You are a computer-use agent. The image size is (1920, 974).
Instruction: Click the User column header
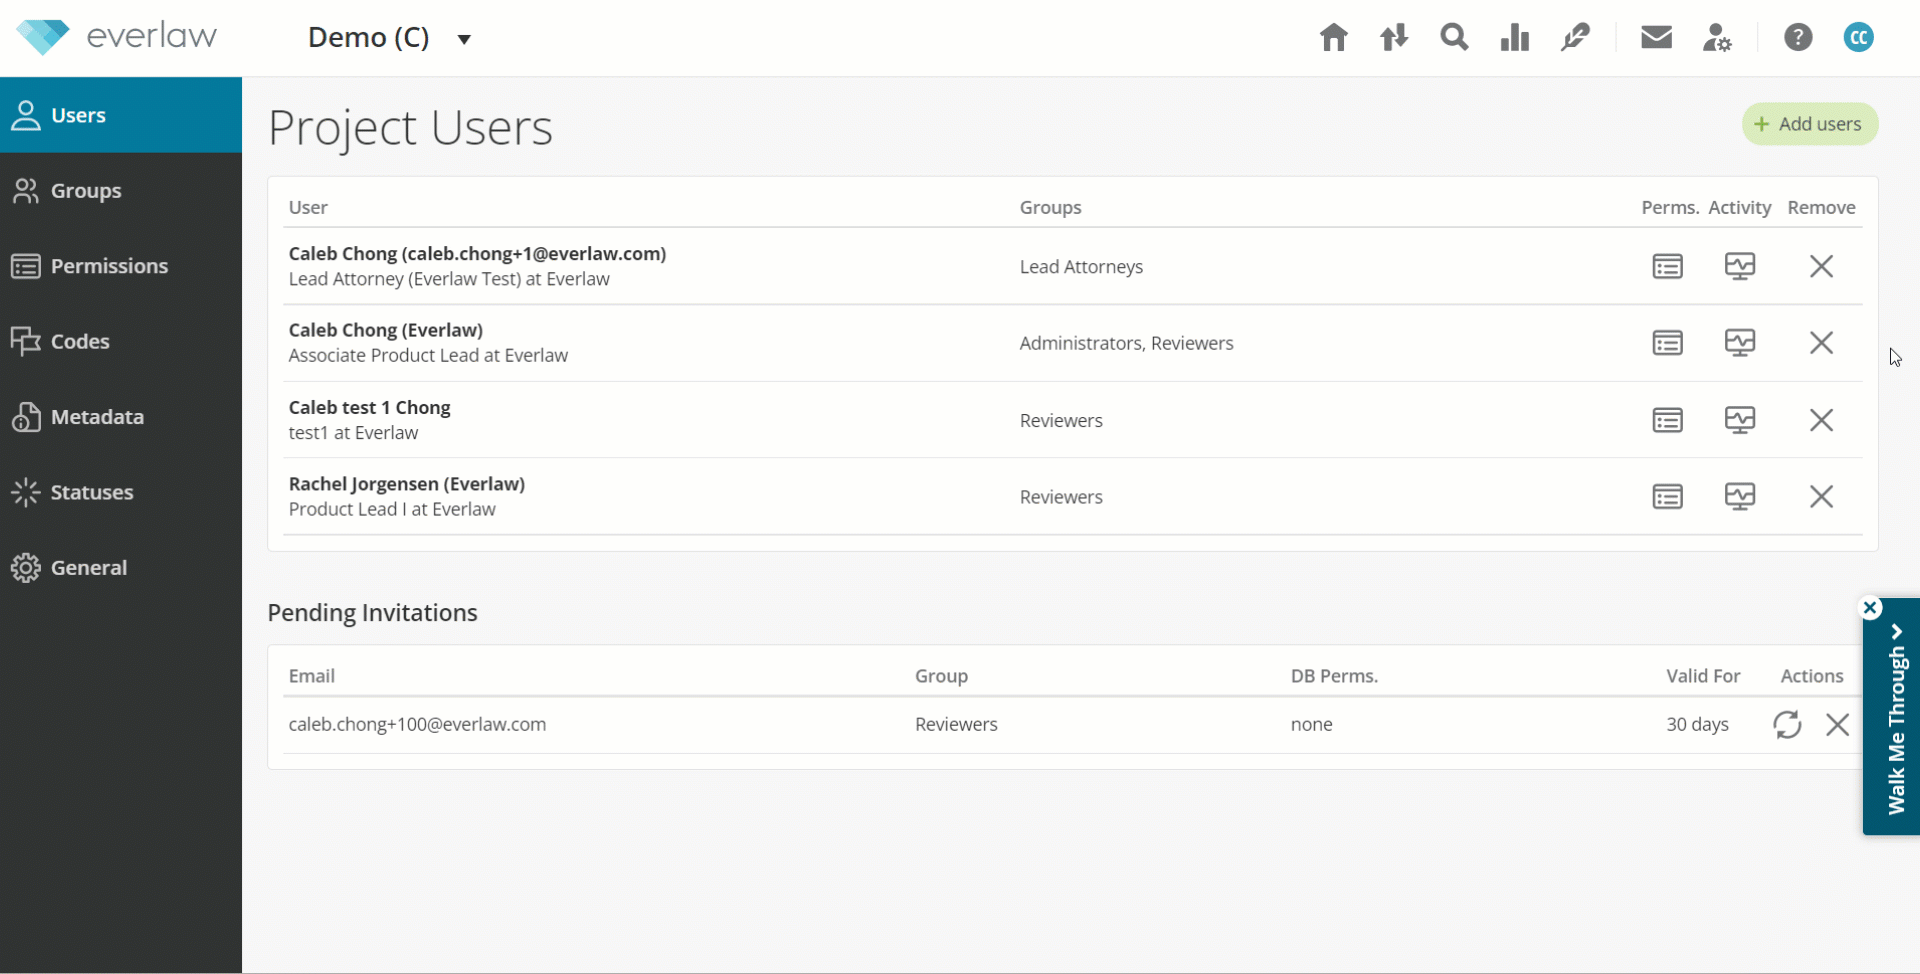click(x=308, y=207)
